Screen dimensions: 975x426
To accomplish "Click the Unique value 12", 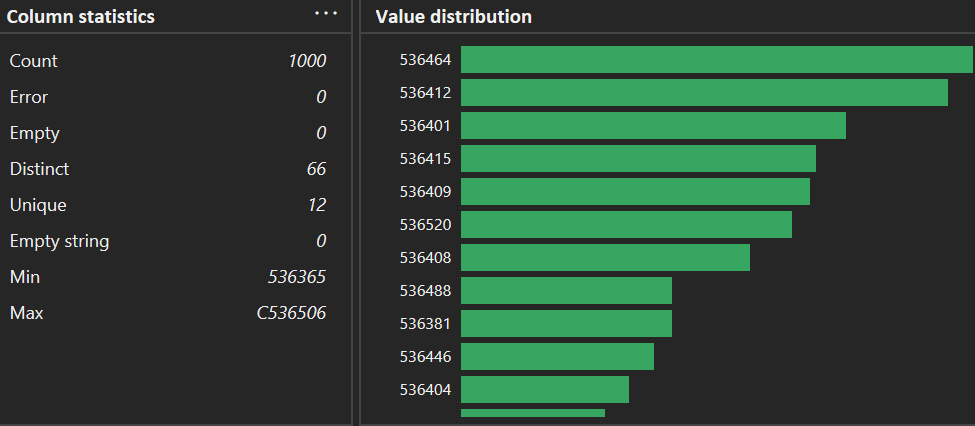I will (316, 205).
